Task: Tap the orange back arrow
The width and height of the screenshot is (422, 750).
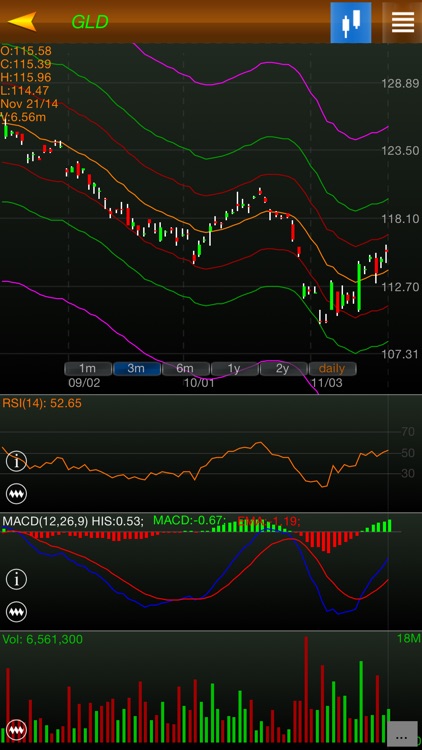Action: click(x=22, y=21)
